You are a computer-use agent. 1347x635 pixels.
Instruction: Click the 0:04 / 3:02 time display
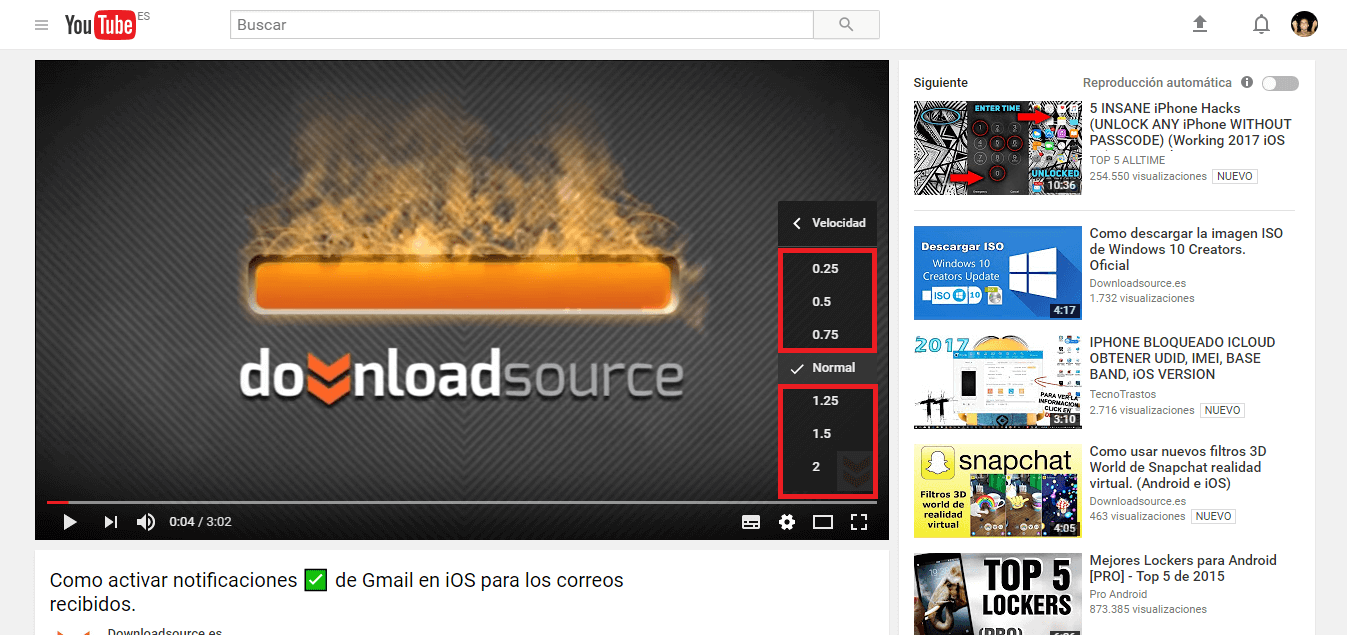[x=200, y=522]
